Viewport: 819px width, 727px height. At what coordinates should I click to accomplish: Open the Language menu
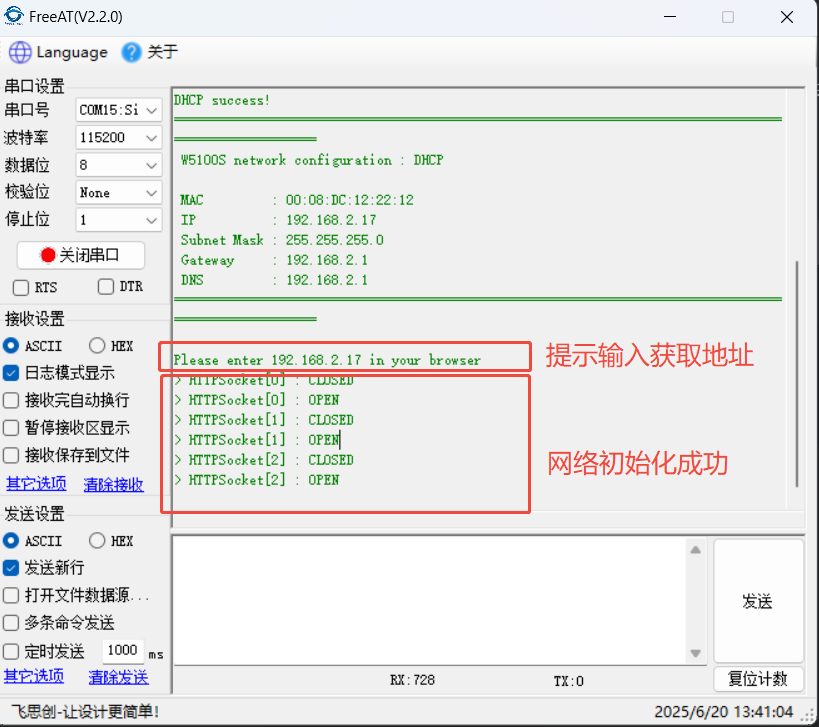[71, 52]
